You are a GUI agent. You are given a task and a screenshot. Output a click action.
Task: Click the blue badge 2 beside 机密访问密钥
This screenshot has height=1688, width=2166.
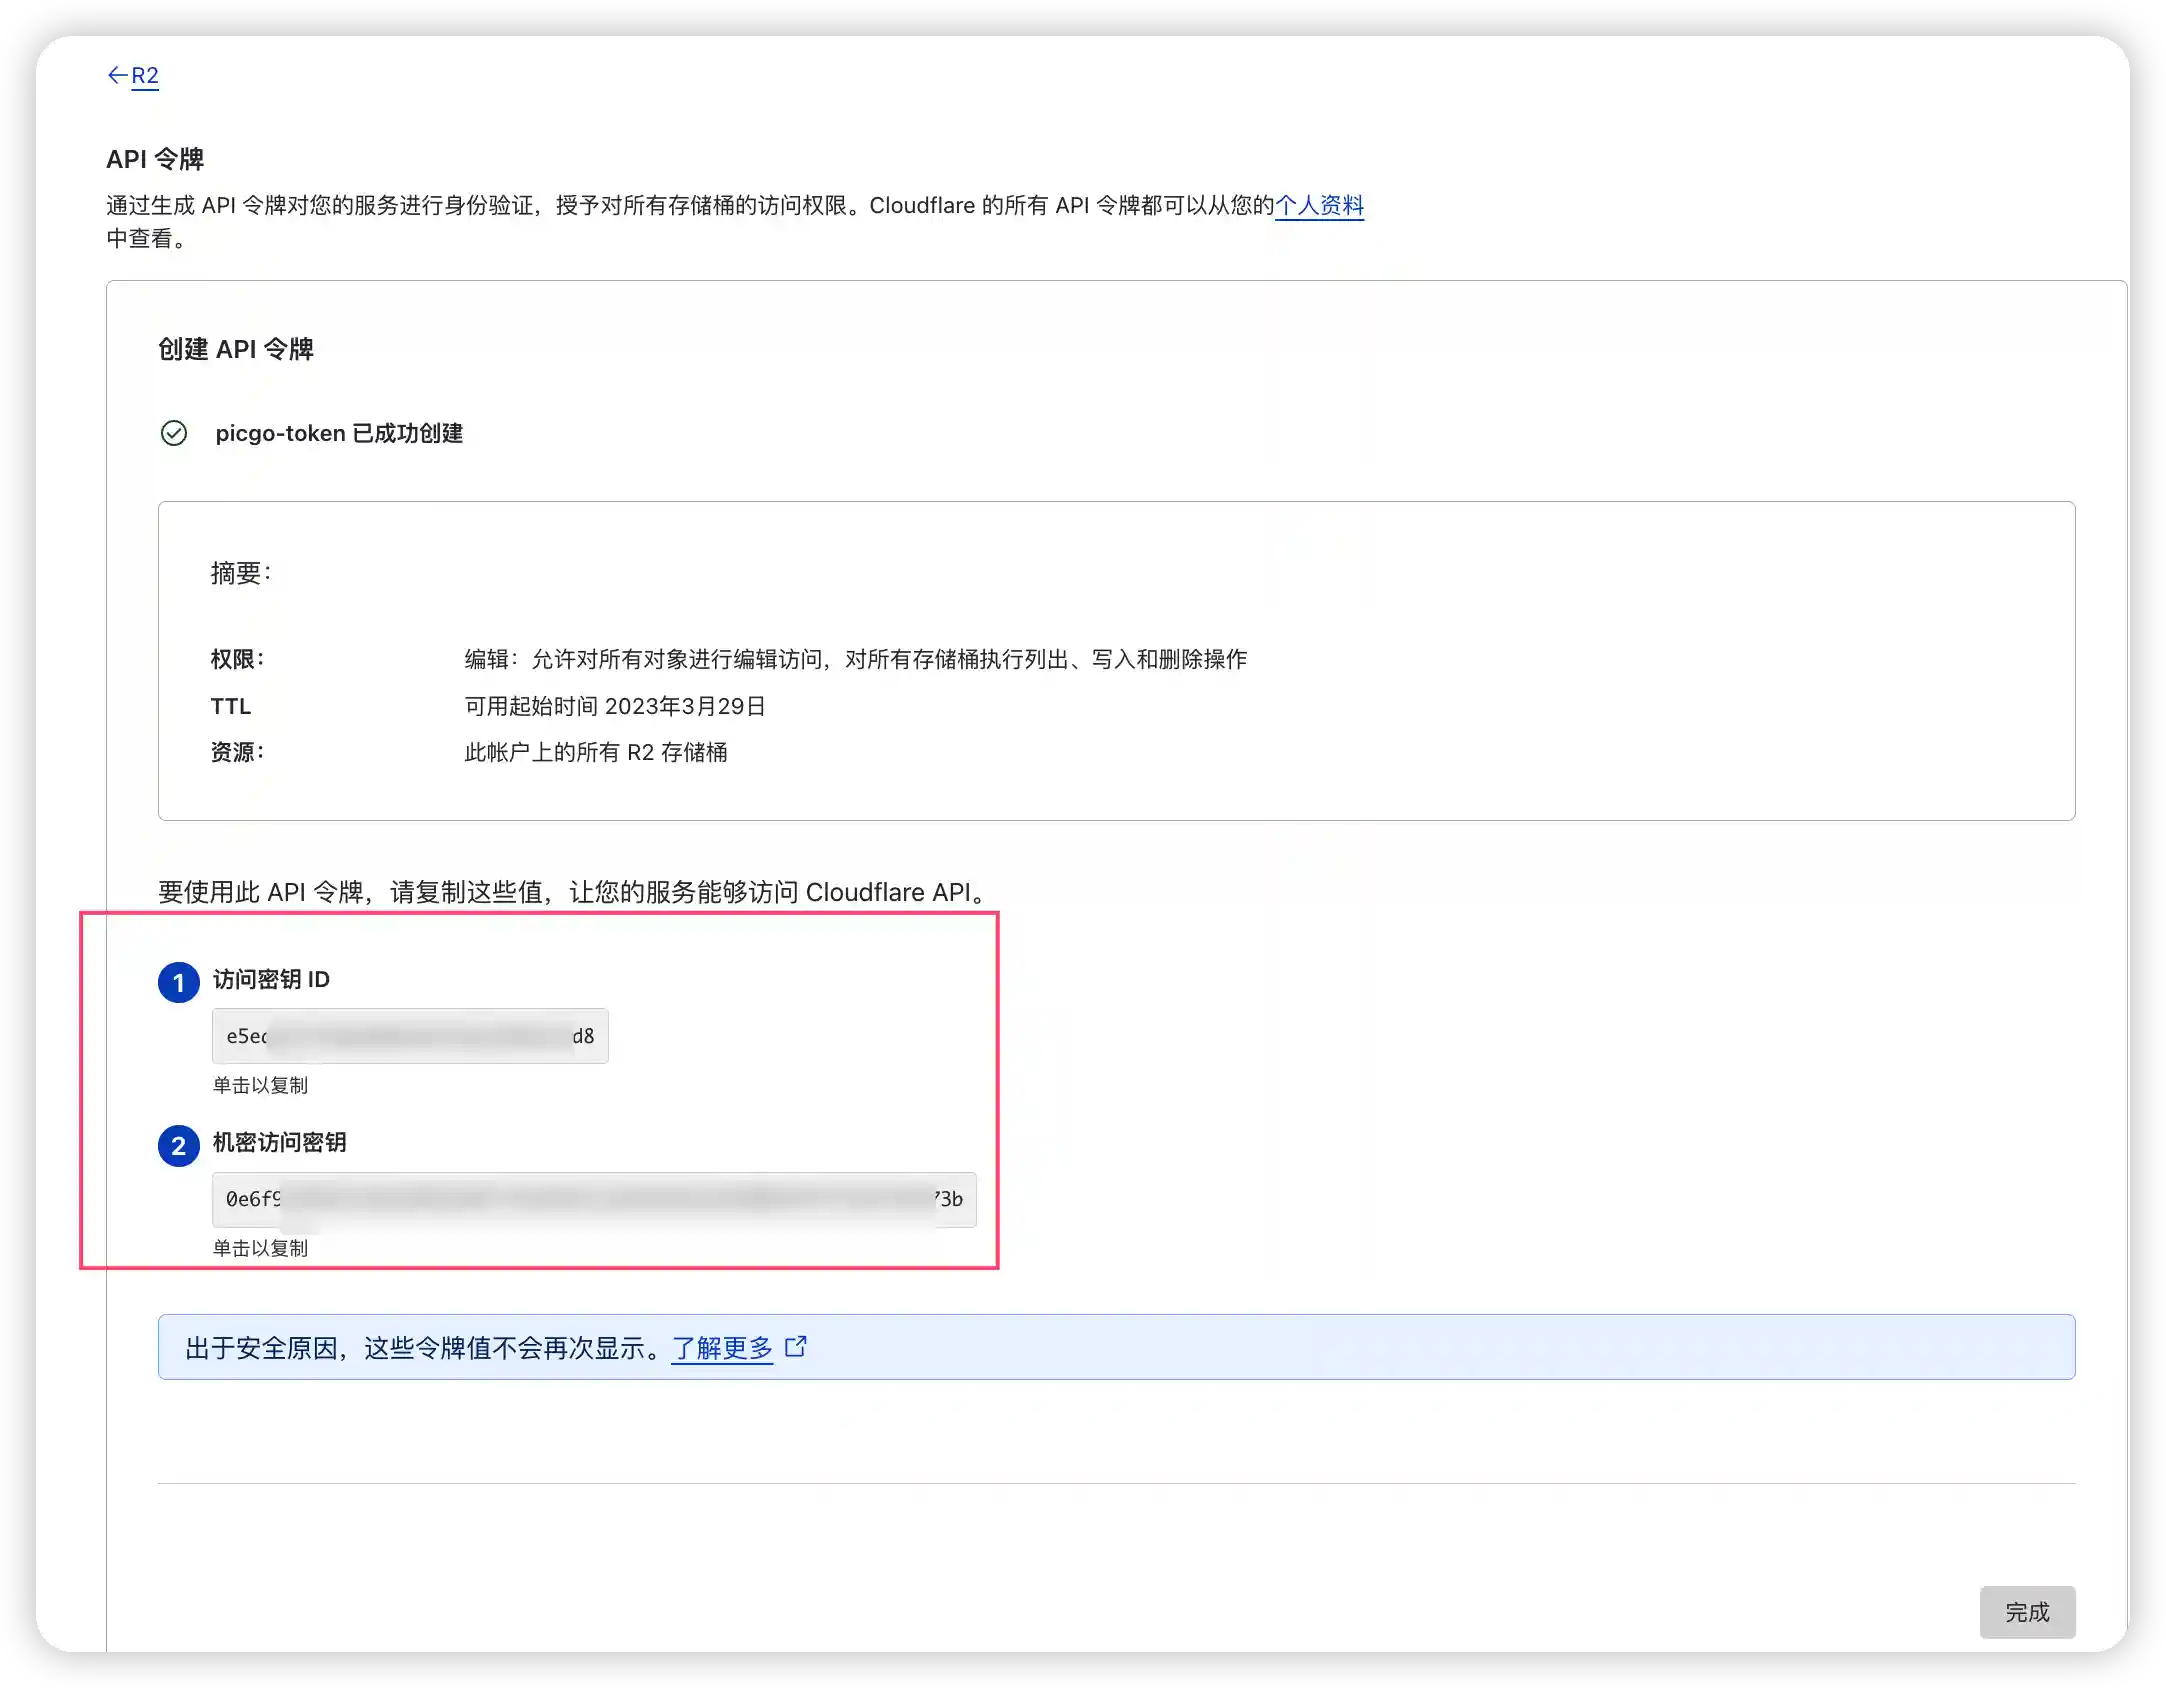[x=178, y=1146]
